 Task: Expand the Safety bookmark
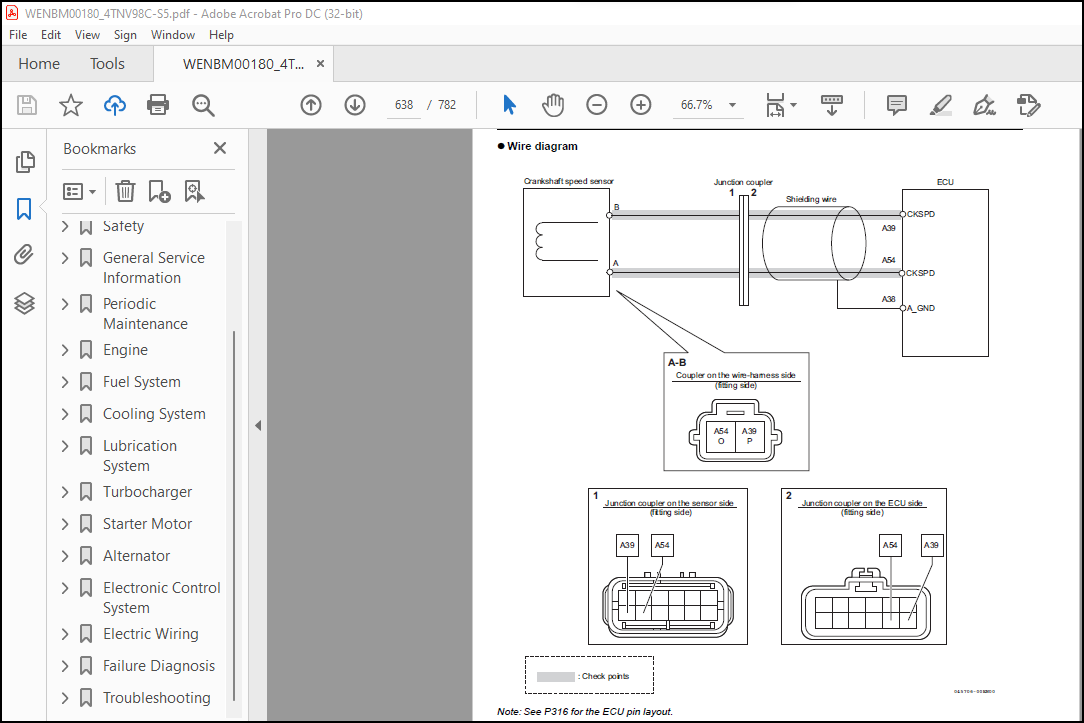pyautogui.click(x=65, y=226)
